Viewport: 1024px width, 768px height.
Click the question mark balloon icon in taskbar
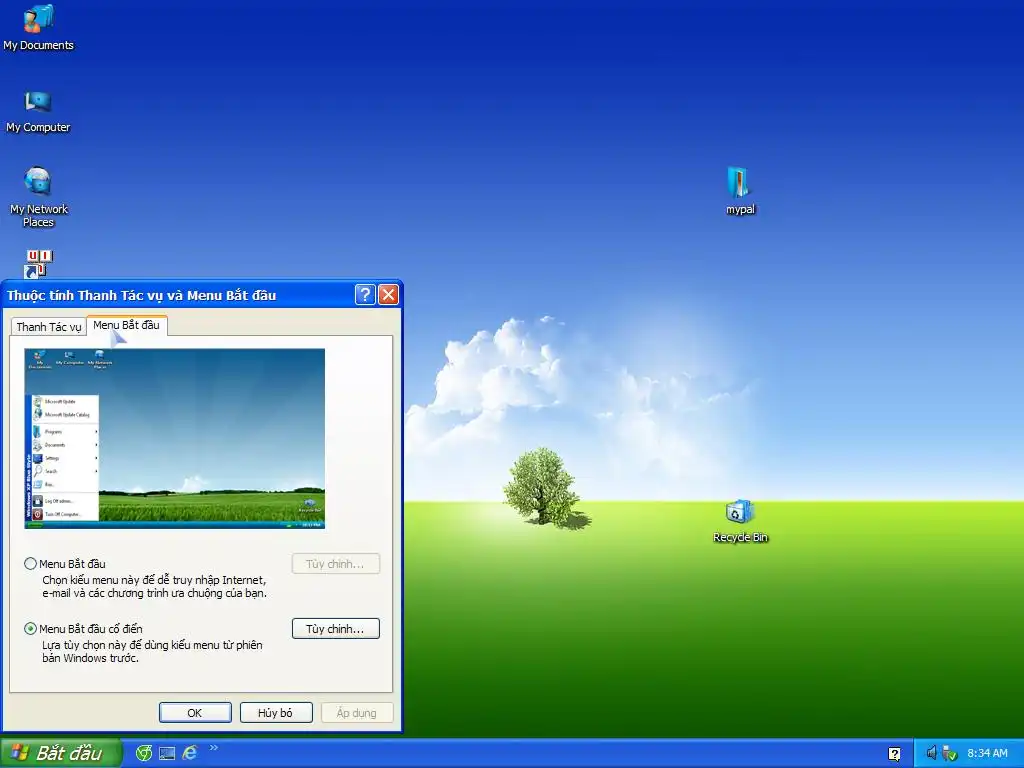(x=894, y=754)
